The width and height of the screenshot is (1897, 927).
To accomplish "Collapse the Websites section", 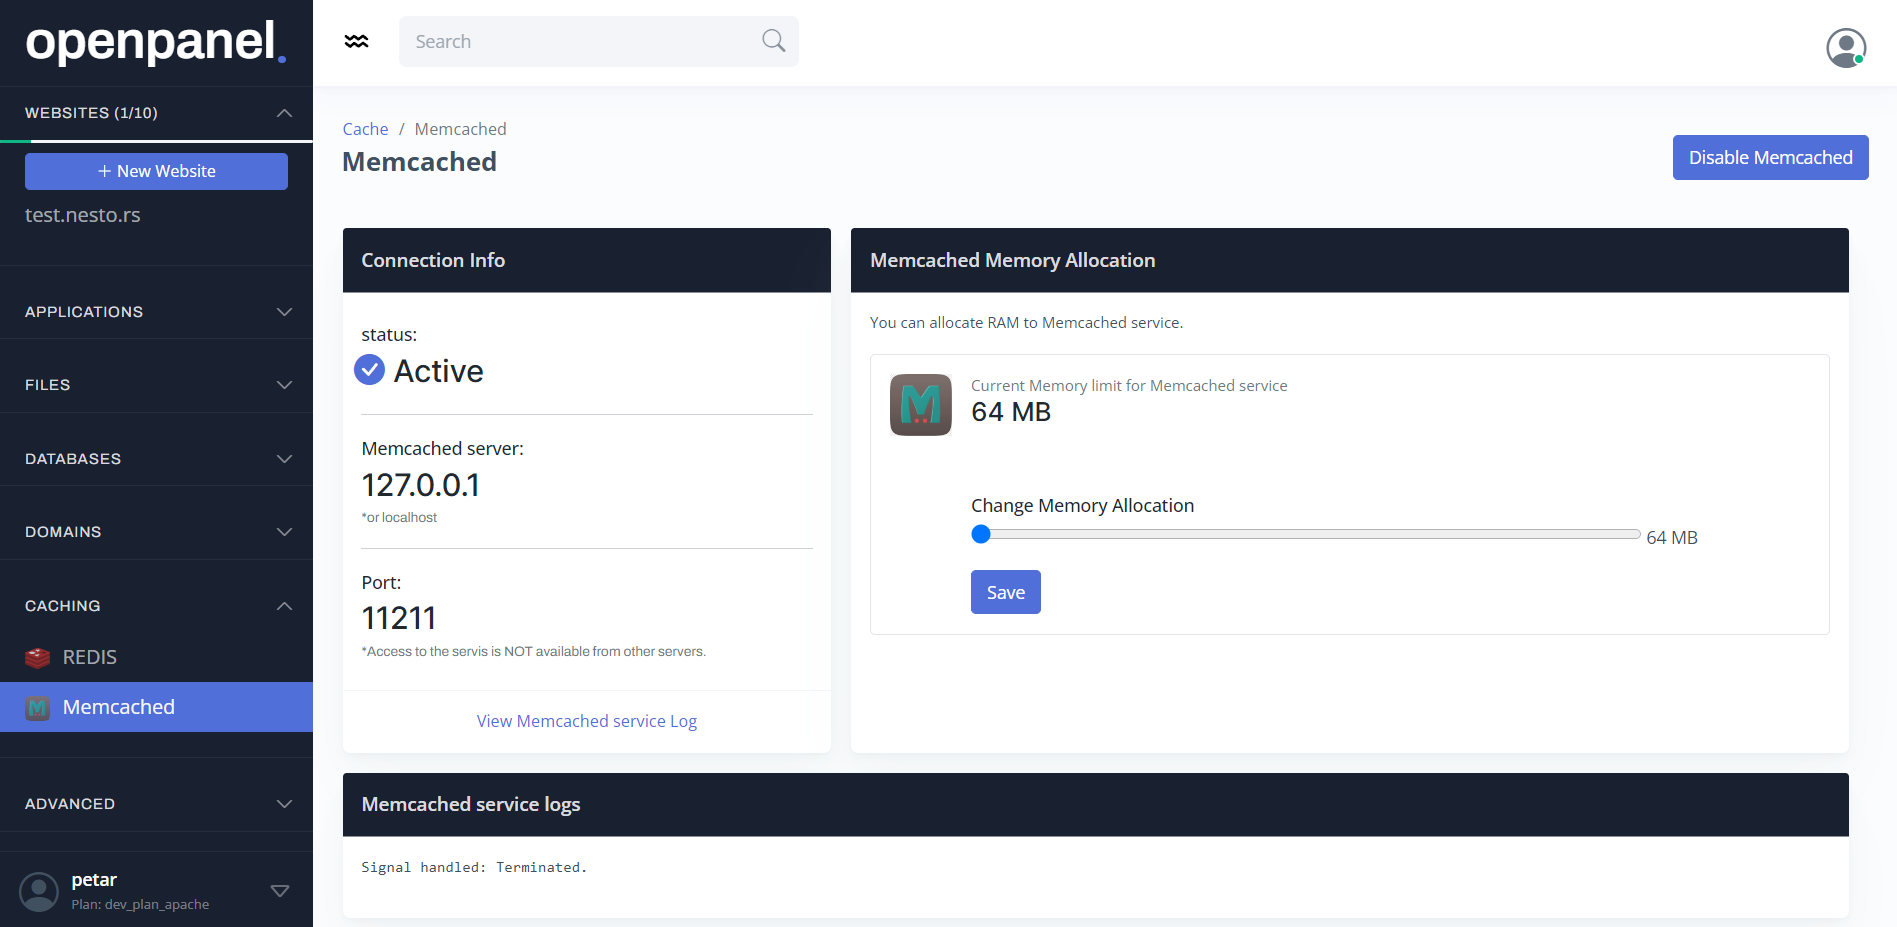I will [284, 113].
